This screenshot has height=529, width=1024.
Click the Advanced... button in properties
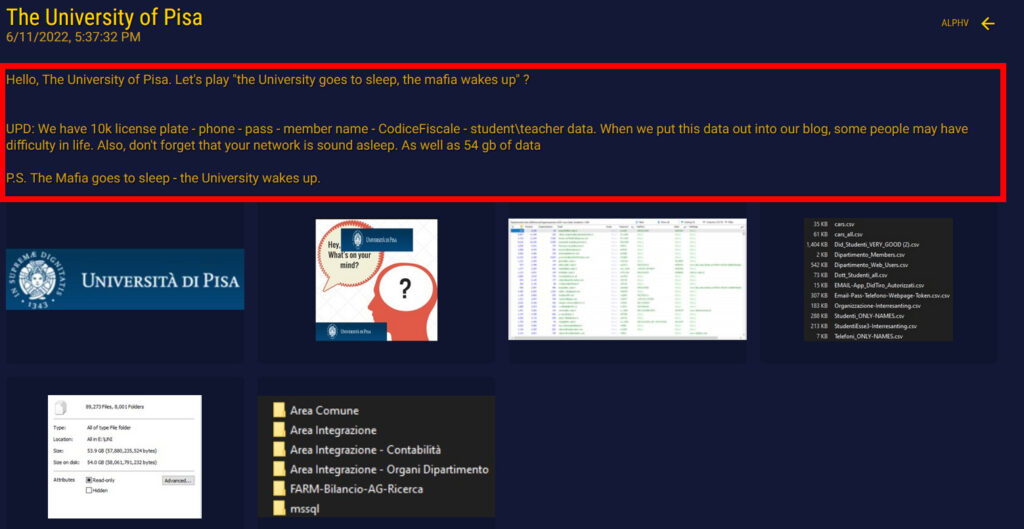(177, 481)
